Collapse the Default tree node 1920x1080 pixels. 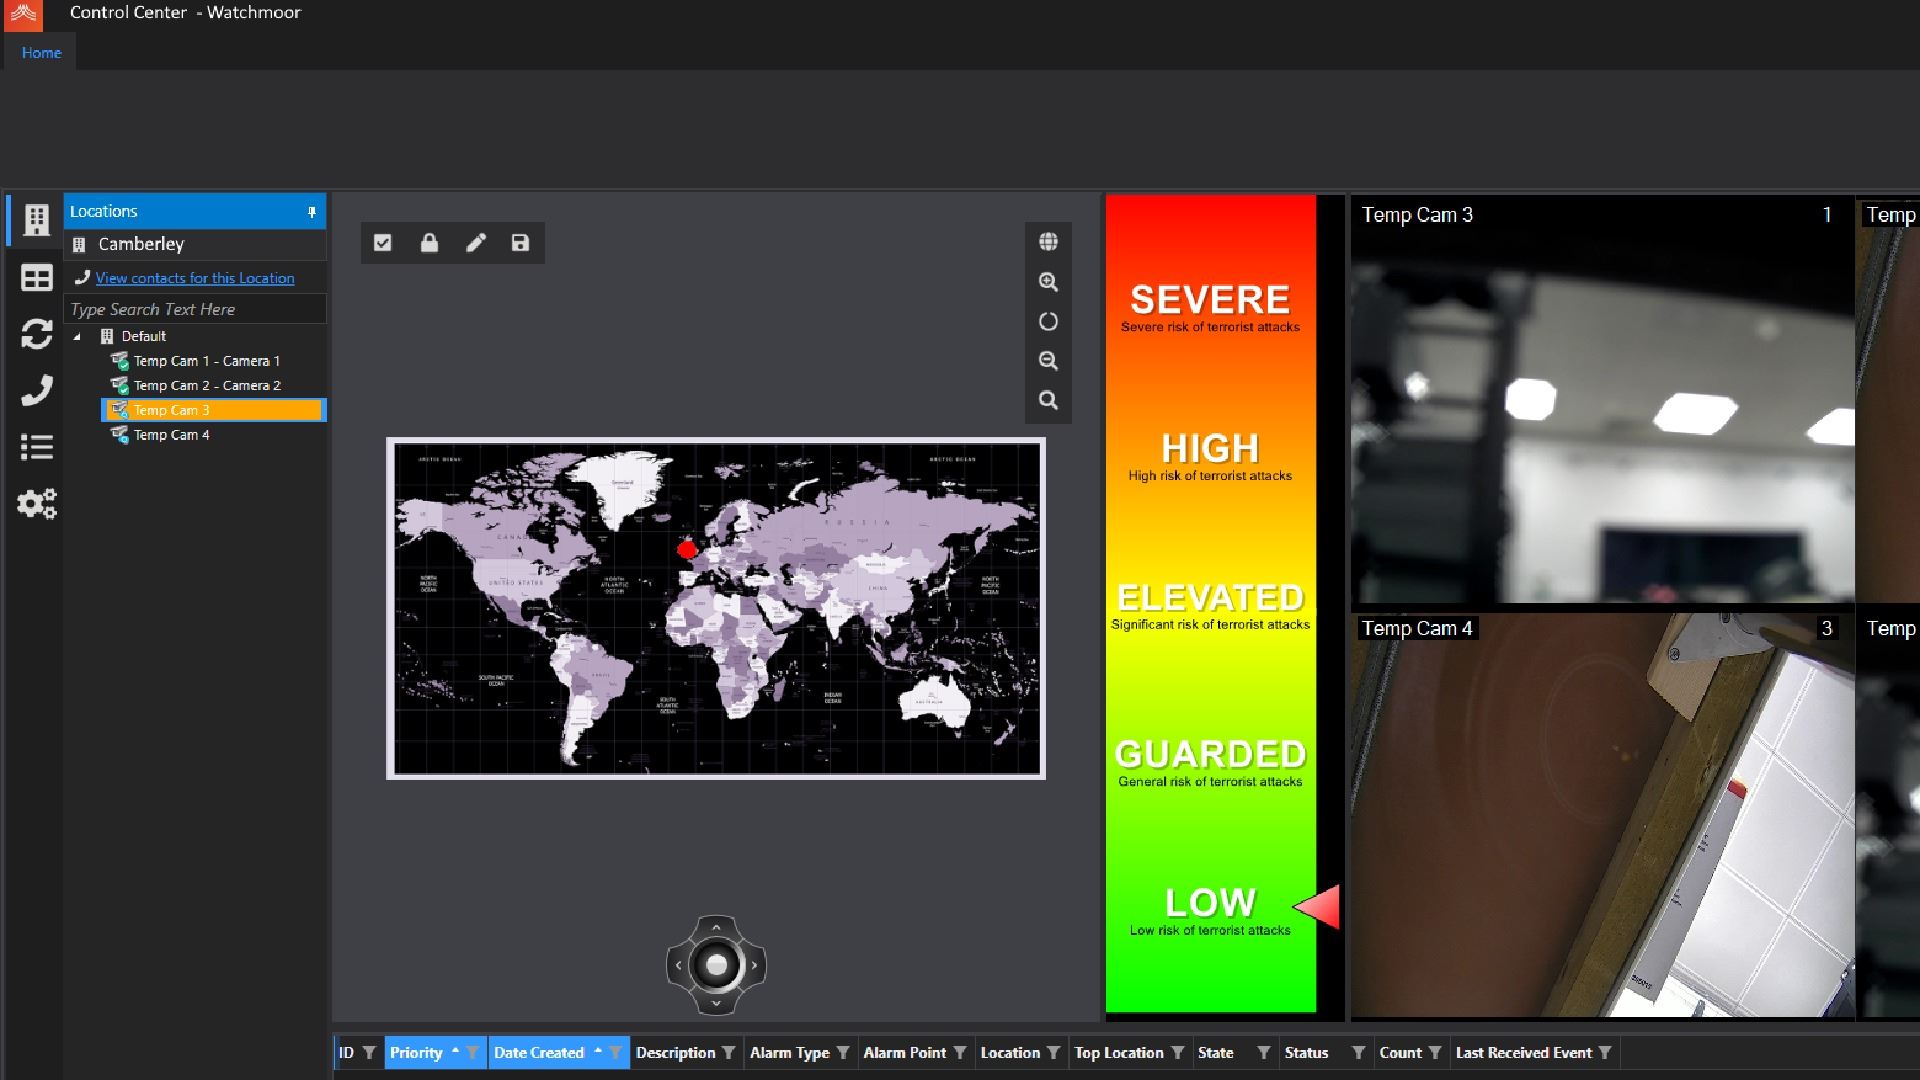click(x=77, y=337)
